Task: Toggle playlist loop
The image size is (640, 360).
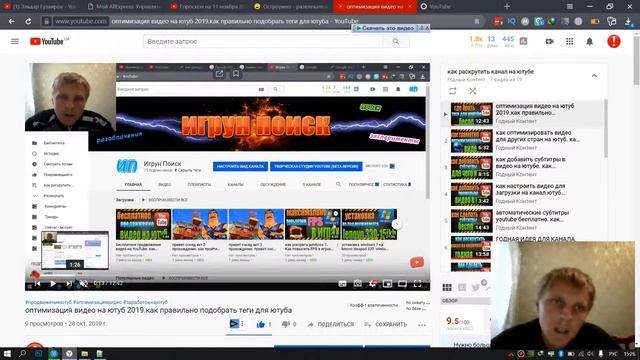Action: click(x=452, y=91)
